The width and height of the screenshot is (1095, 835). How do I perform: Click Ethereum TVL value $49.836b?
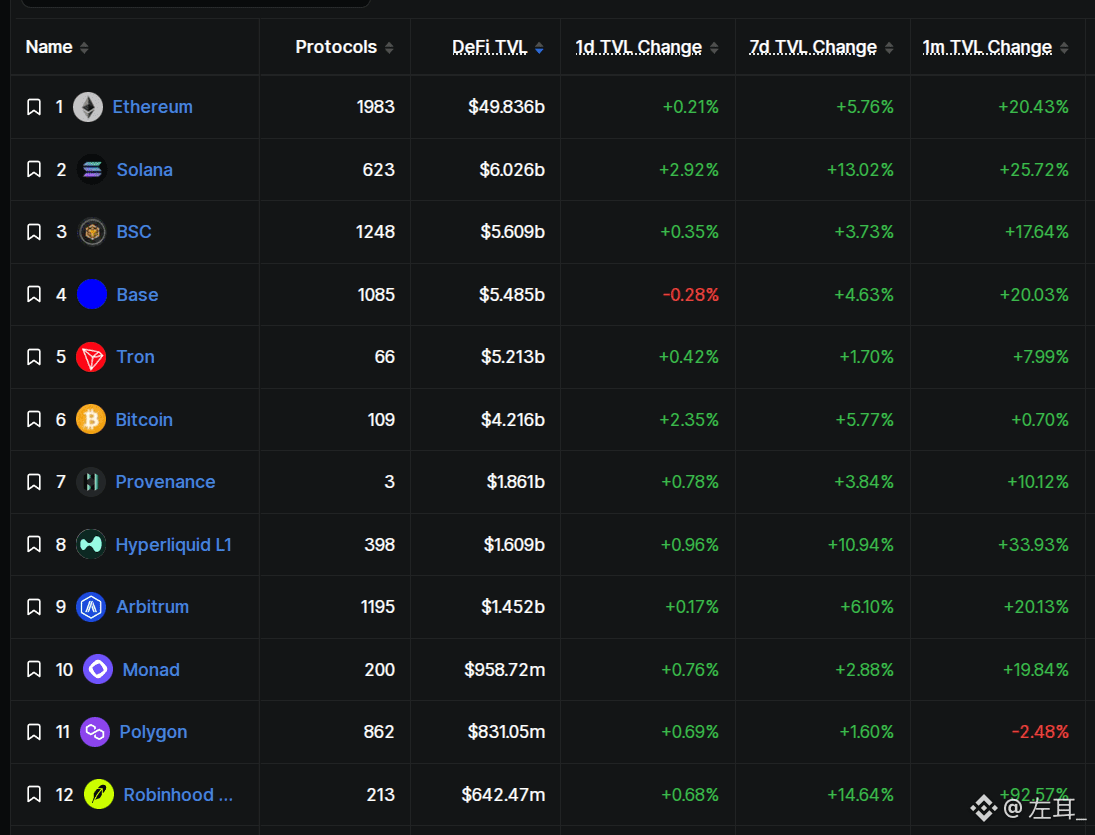click(506, 107)
